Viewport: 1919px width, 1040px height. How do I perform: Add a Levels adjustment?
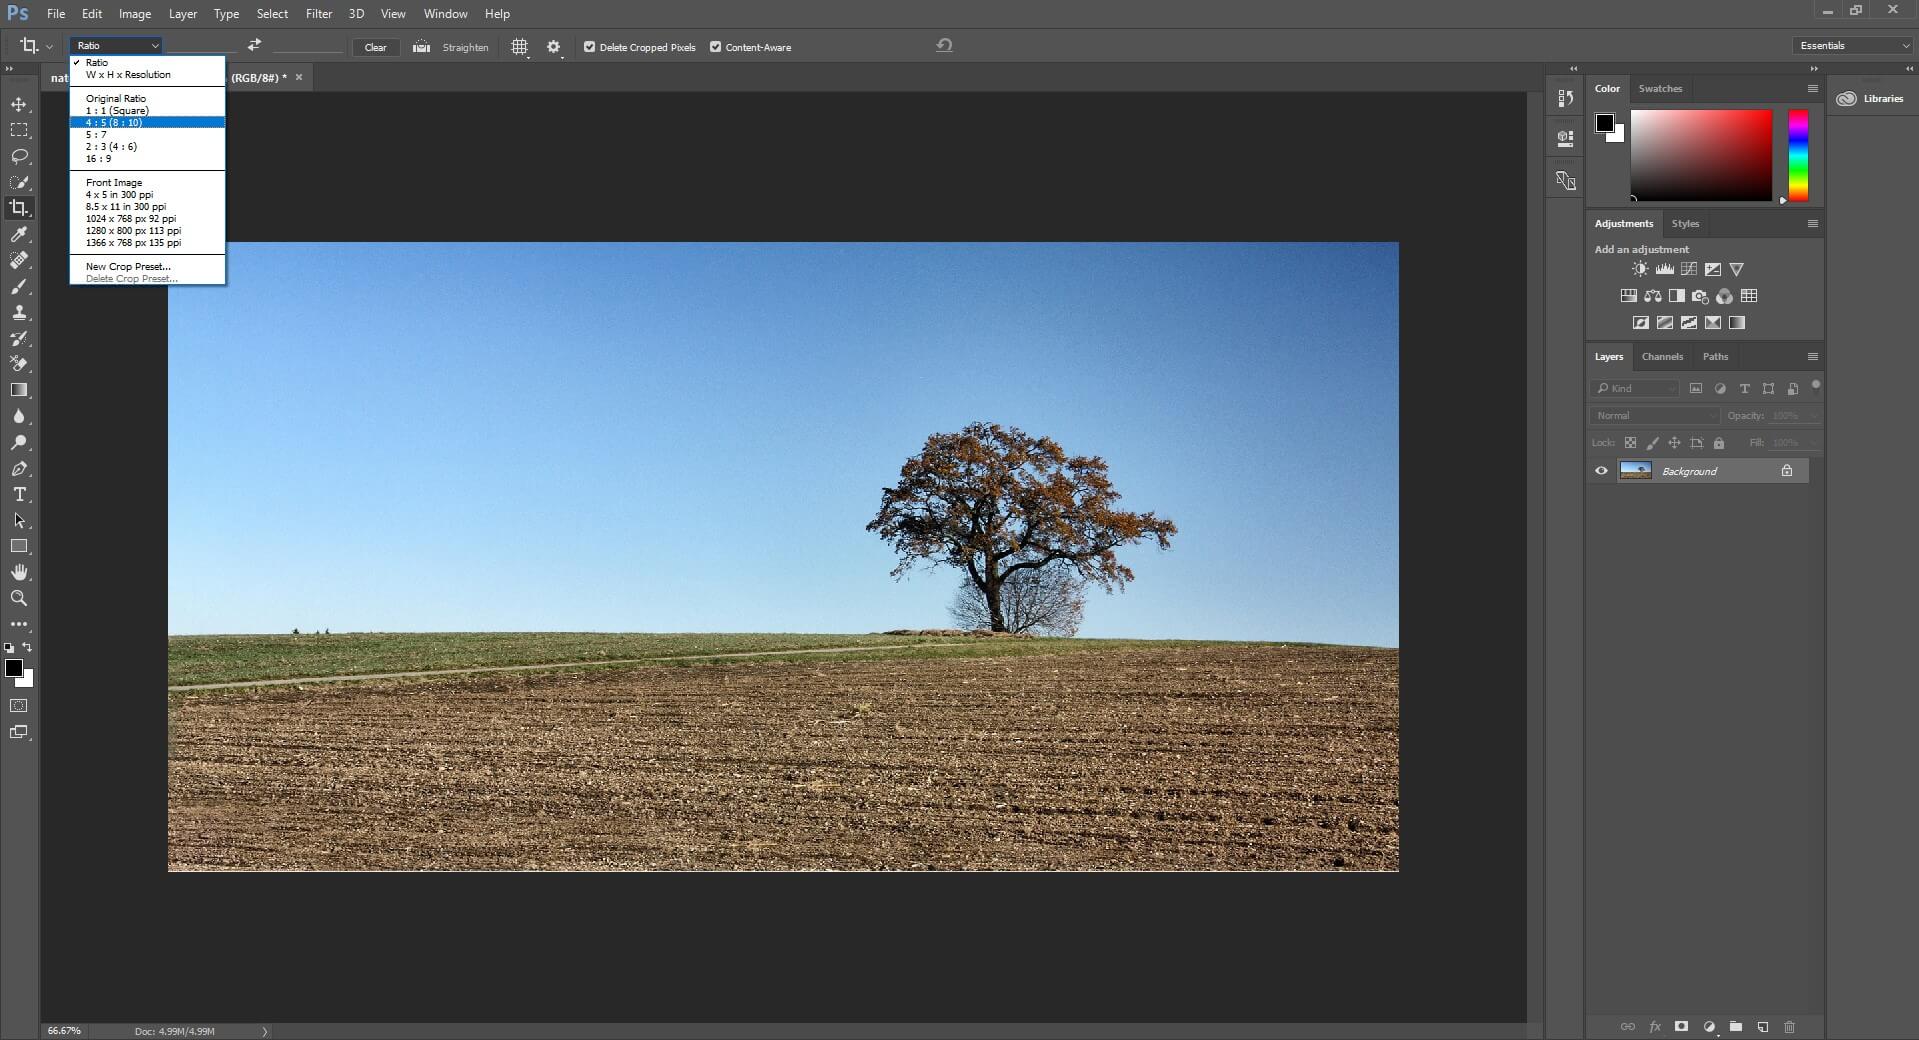[1664, 269]
